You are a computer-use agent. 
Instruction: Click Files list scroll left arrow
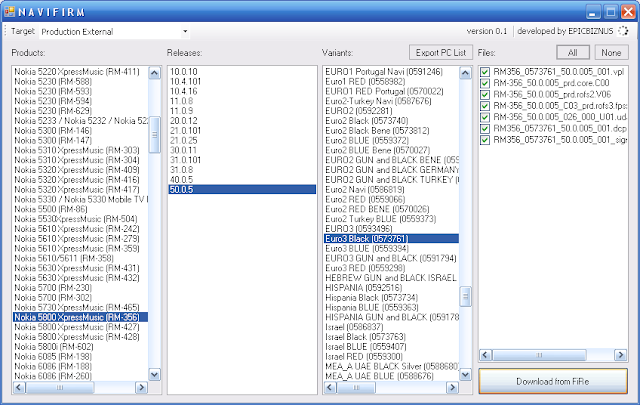(485, 355)
